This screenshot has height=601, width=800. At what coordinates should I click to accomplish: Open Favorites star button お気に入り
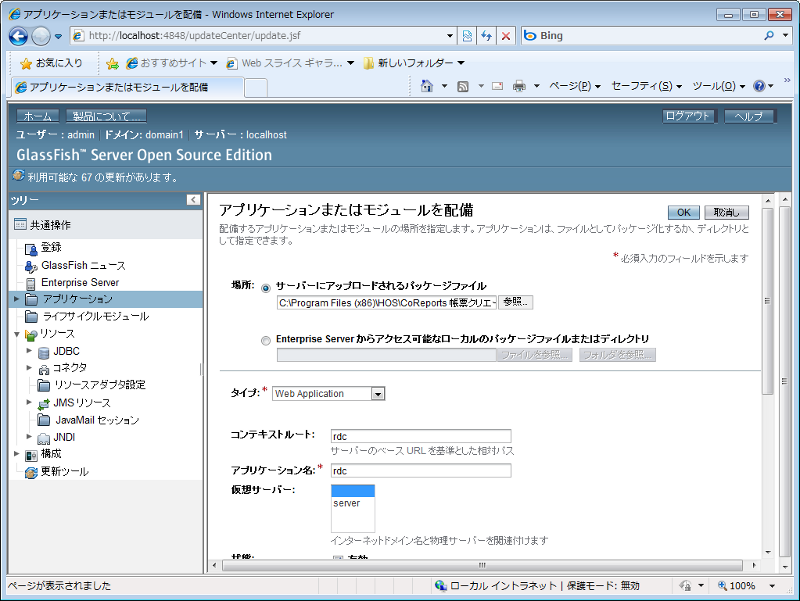(51, 63)
